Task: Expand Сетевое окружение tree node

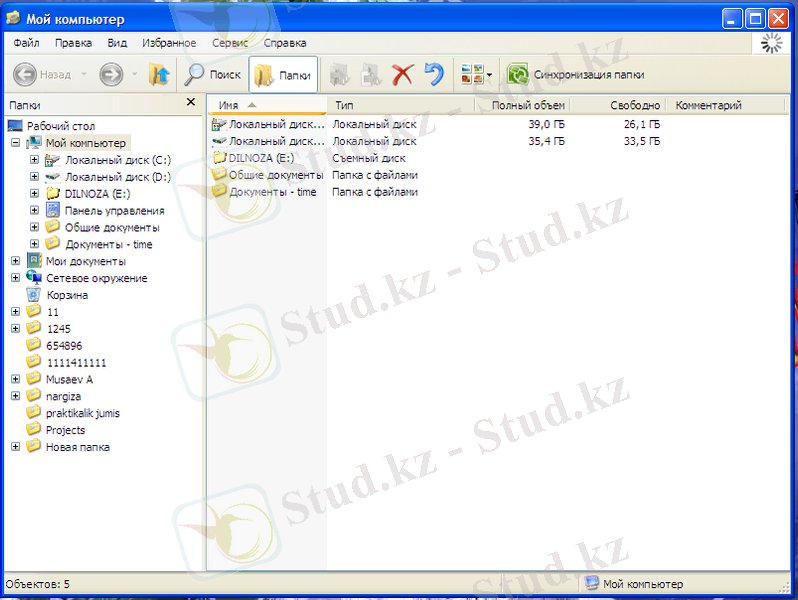Action: tap(16, 277)
